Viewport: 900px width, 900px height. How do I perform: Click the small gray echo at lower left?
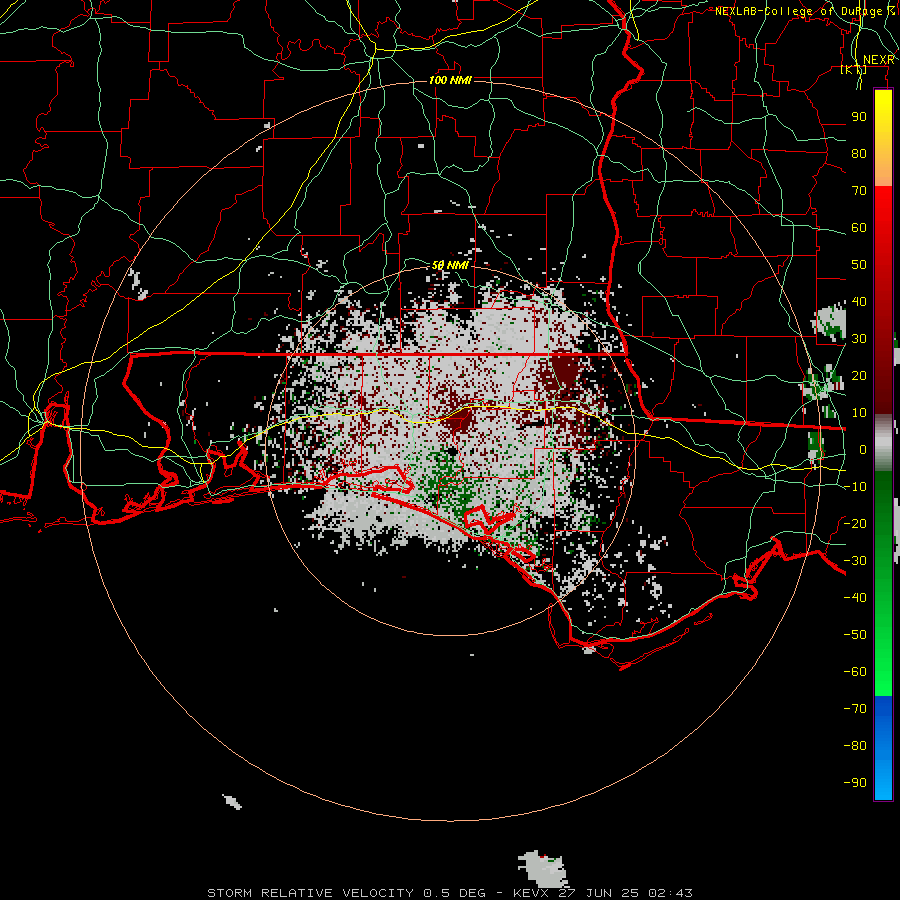point(232,801)
